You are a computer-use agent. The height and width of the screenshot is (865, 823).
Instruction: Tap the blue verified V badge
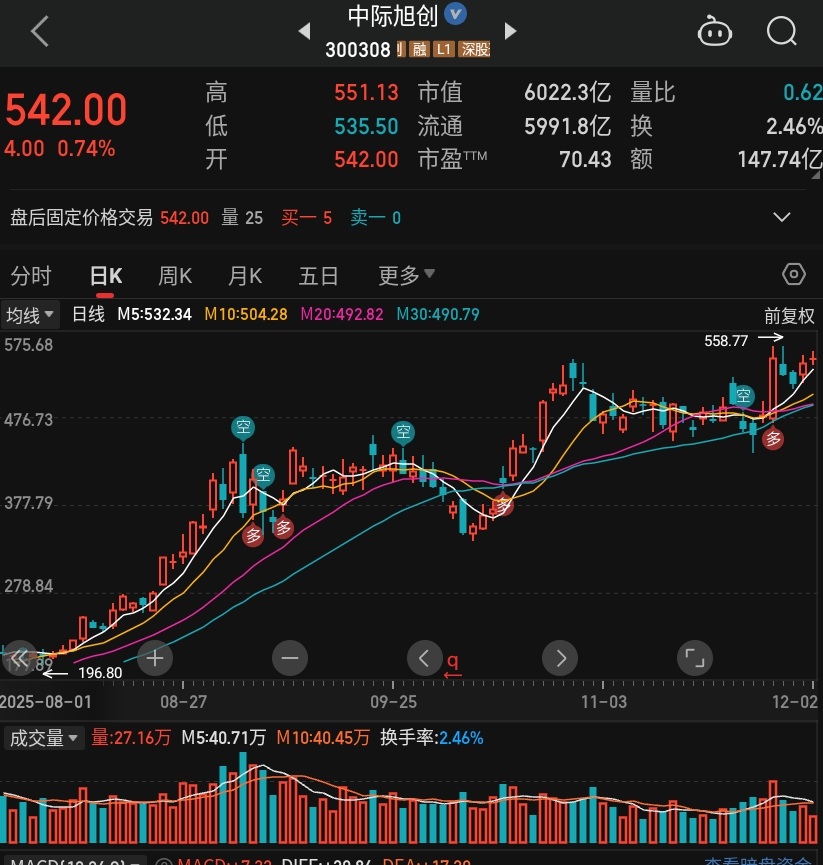456,14
